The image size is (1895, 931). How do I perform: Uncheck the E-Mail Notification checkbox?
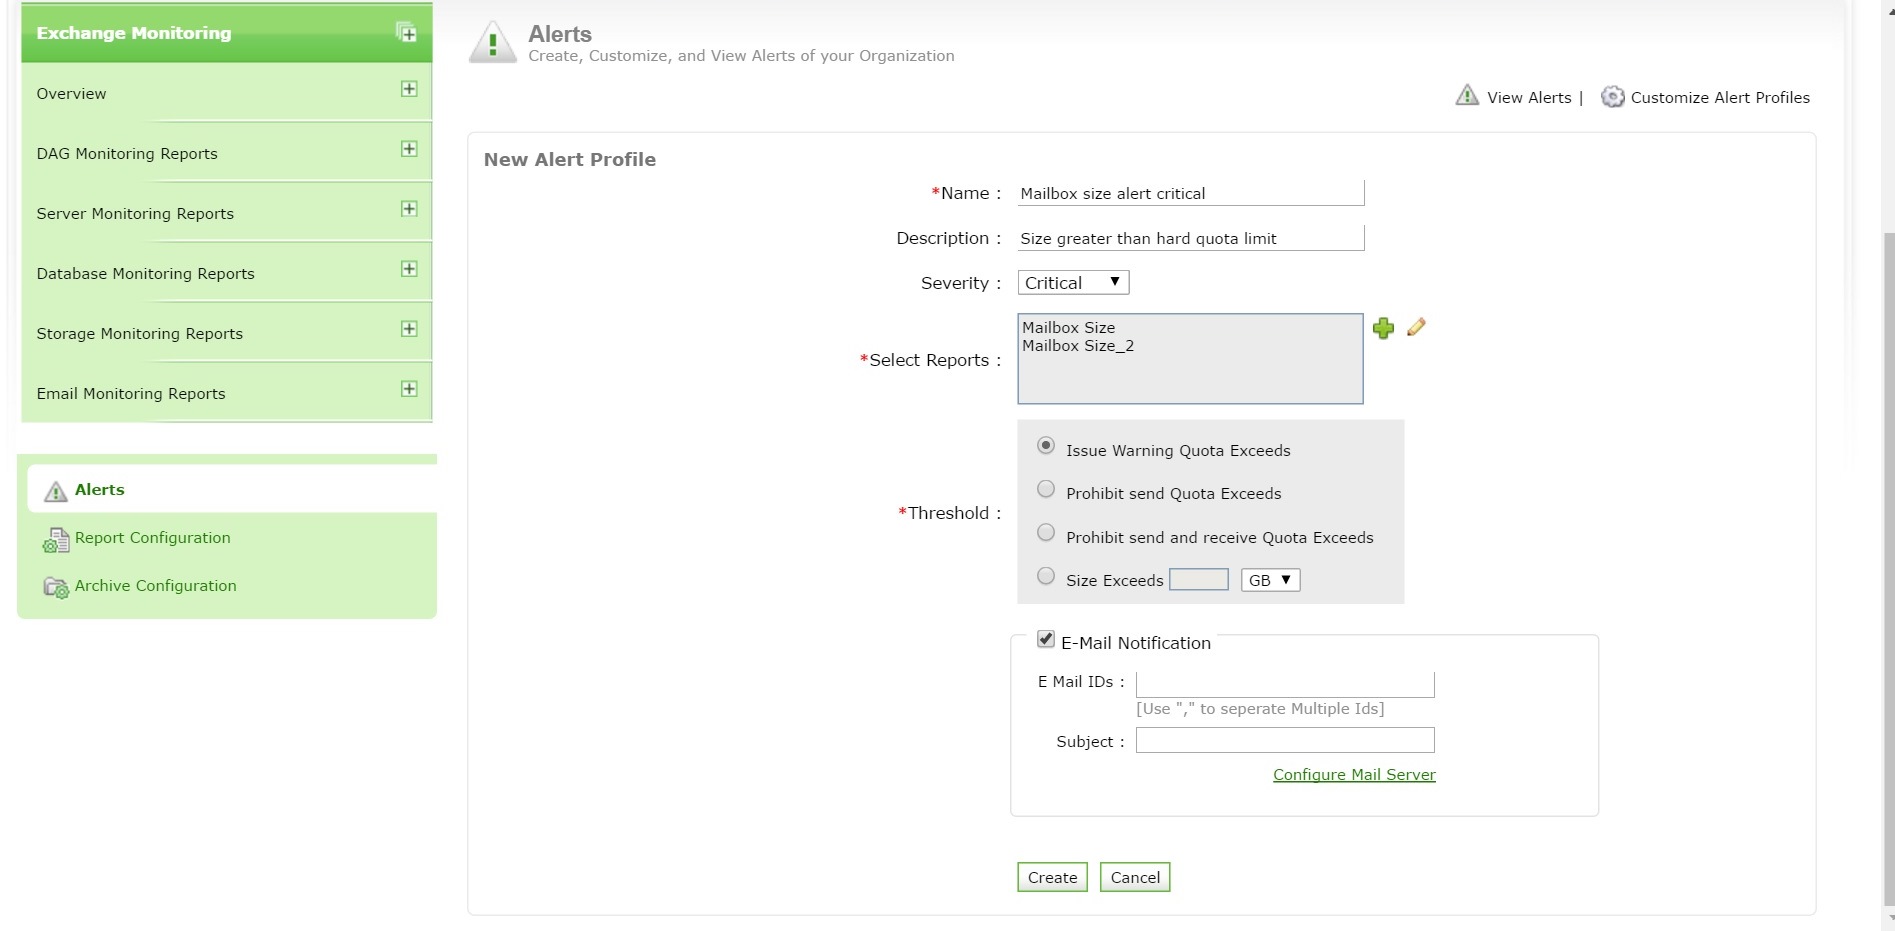pos(1046,639)
